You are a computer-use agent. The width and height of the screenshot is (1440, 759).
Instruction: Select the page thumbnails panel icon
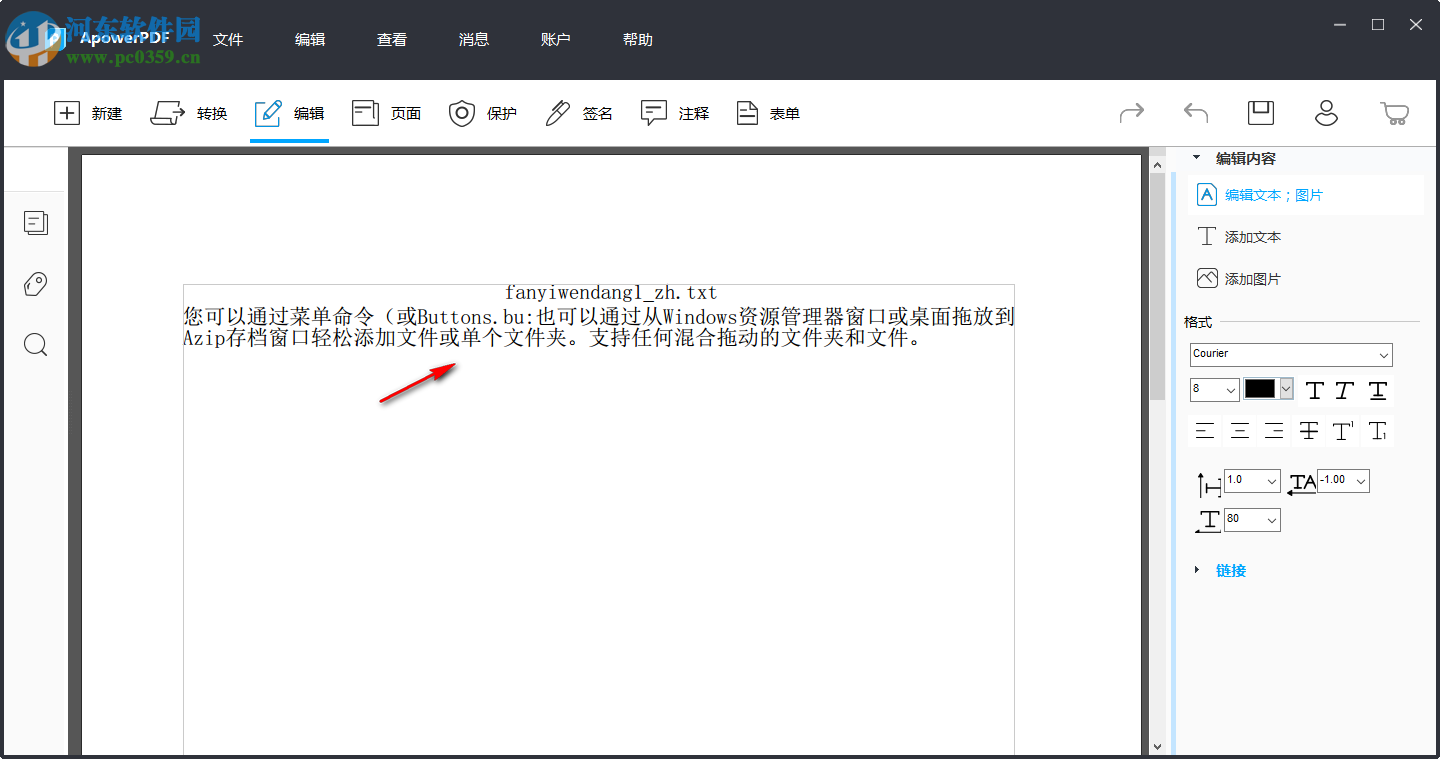point(35,222)
